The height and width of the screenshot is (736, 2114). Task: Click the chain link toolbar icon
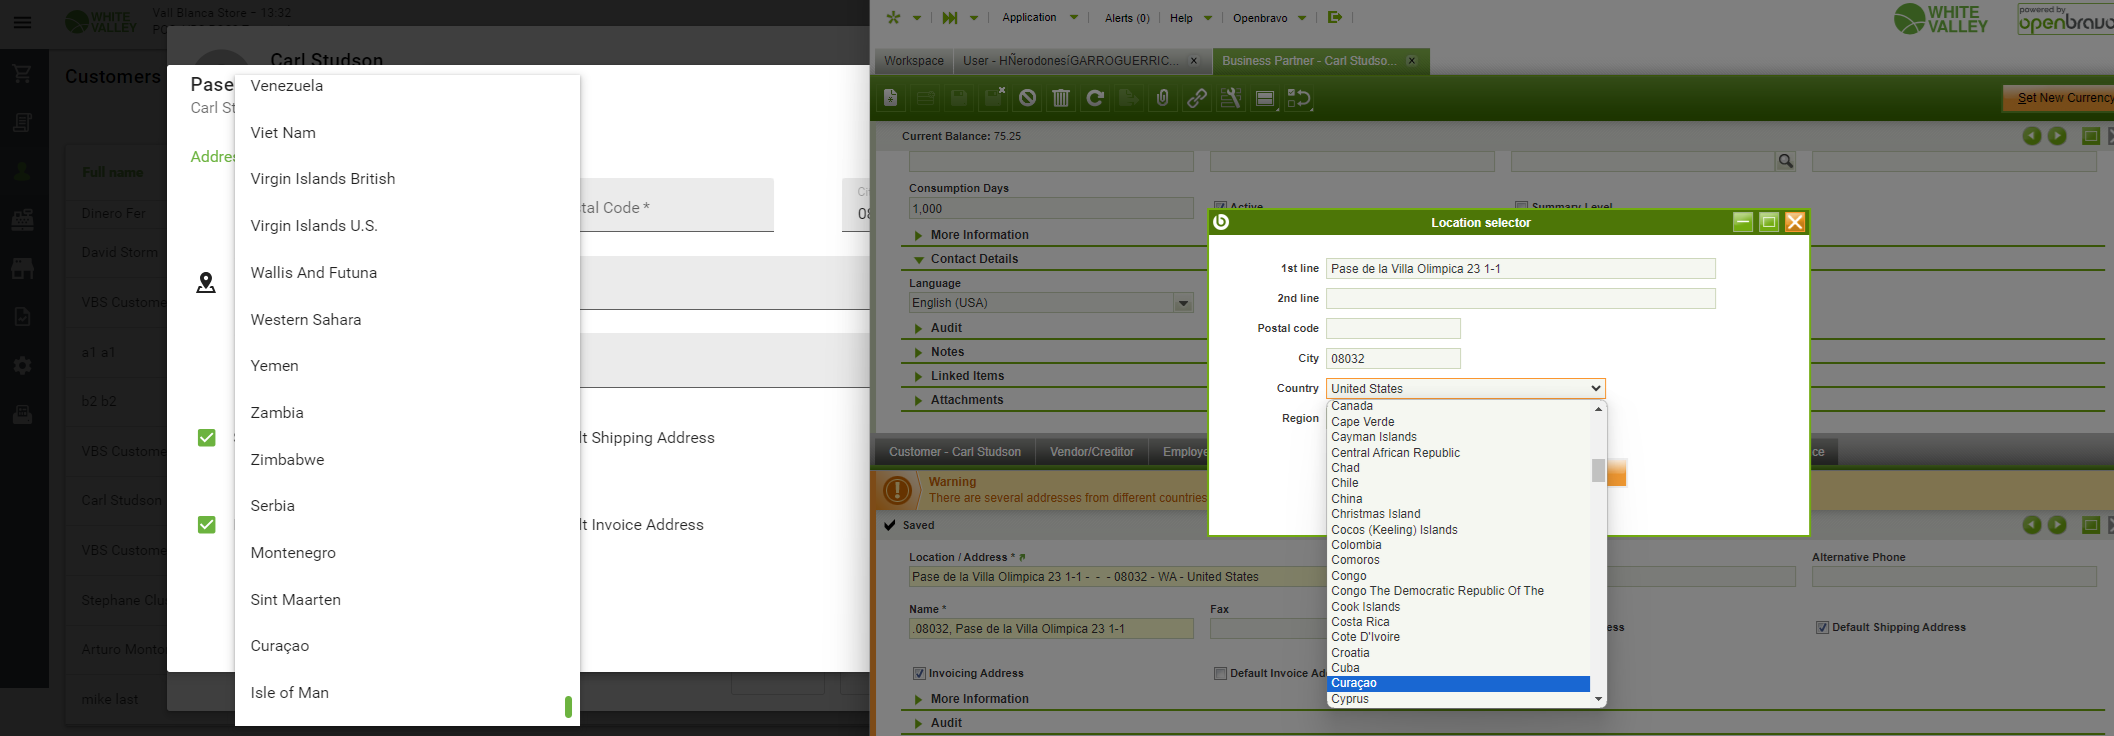pyautogui.click(x=1196, y=98)
